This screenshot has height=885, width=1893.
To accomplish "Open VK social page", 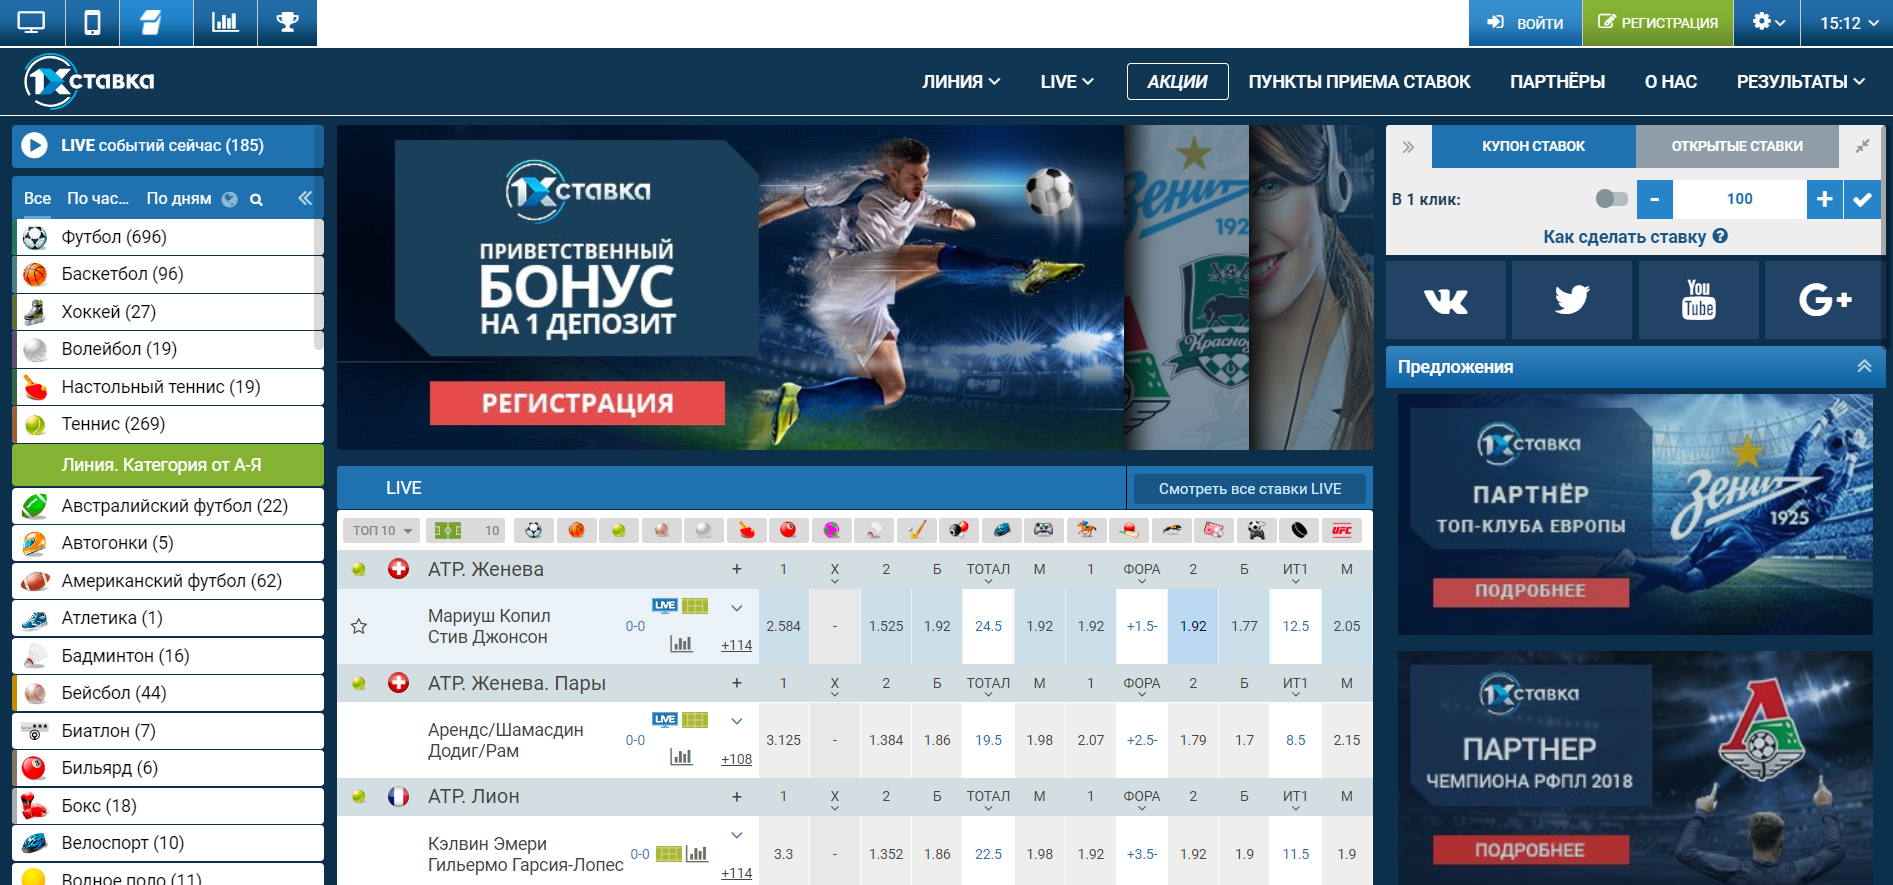I will pos(1446,300).
